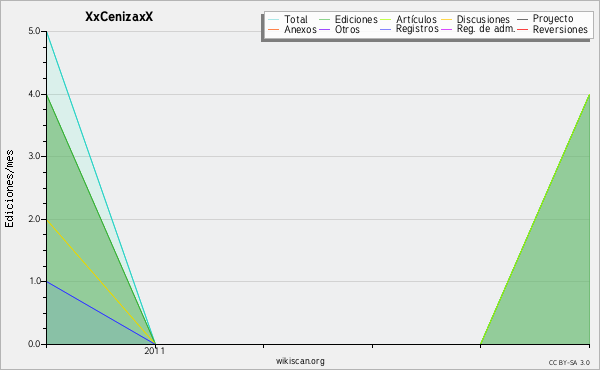Click the cyan Total line swatch in legend
Image resolution: width=600 pixels, height=370 pixels.
tap(274, 20)
